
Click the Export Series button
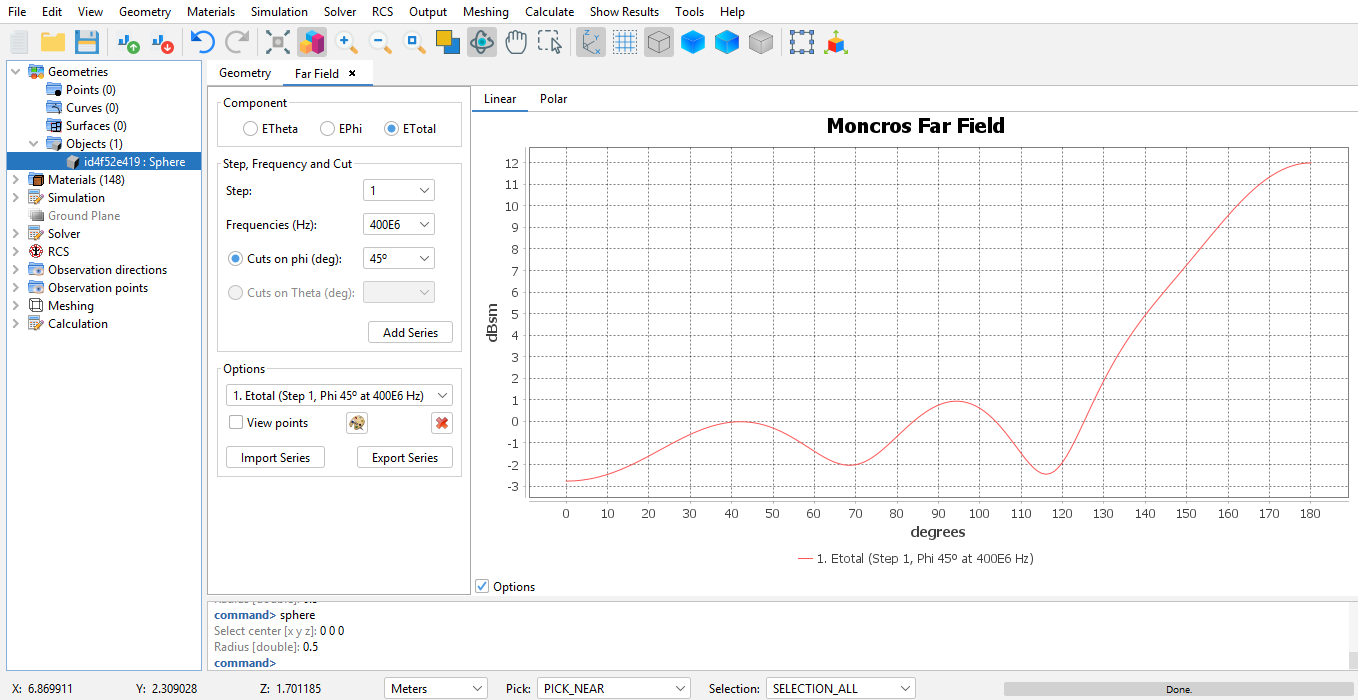click(x=404, y=458)
